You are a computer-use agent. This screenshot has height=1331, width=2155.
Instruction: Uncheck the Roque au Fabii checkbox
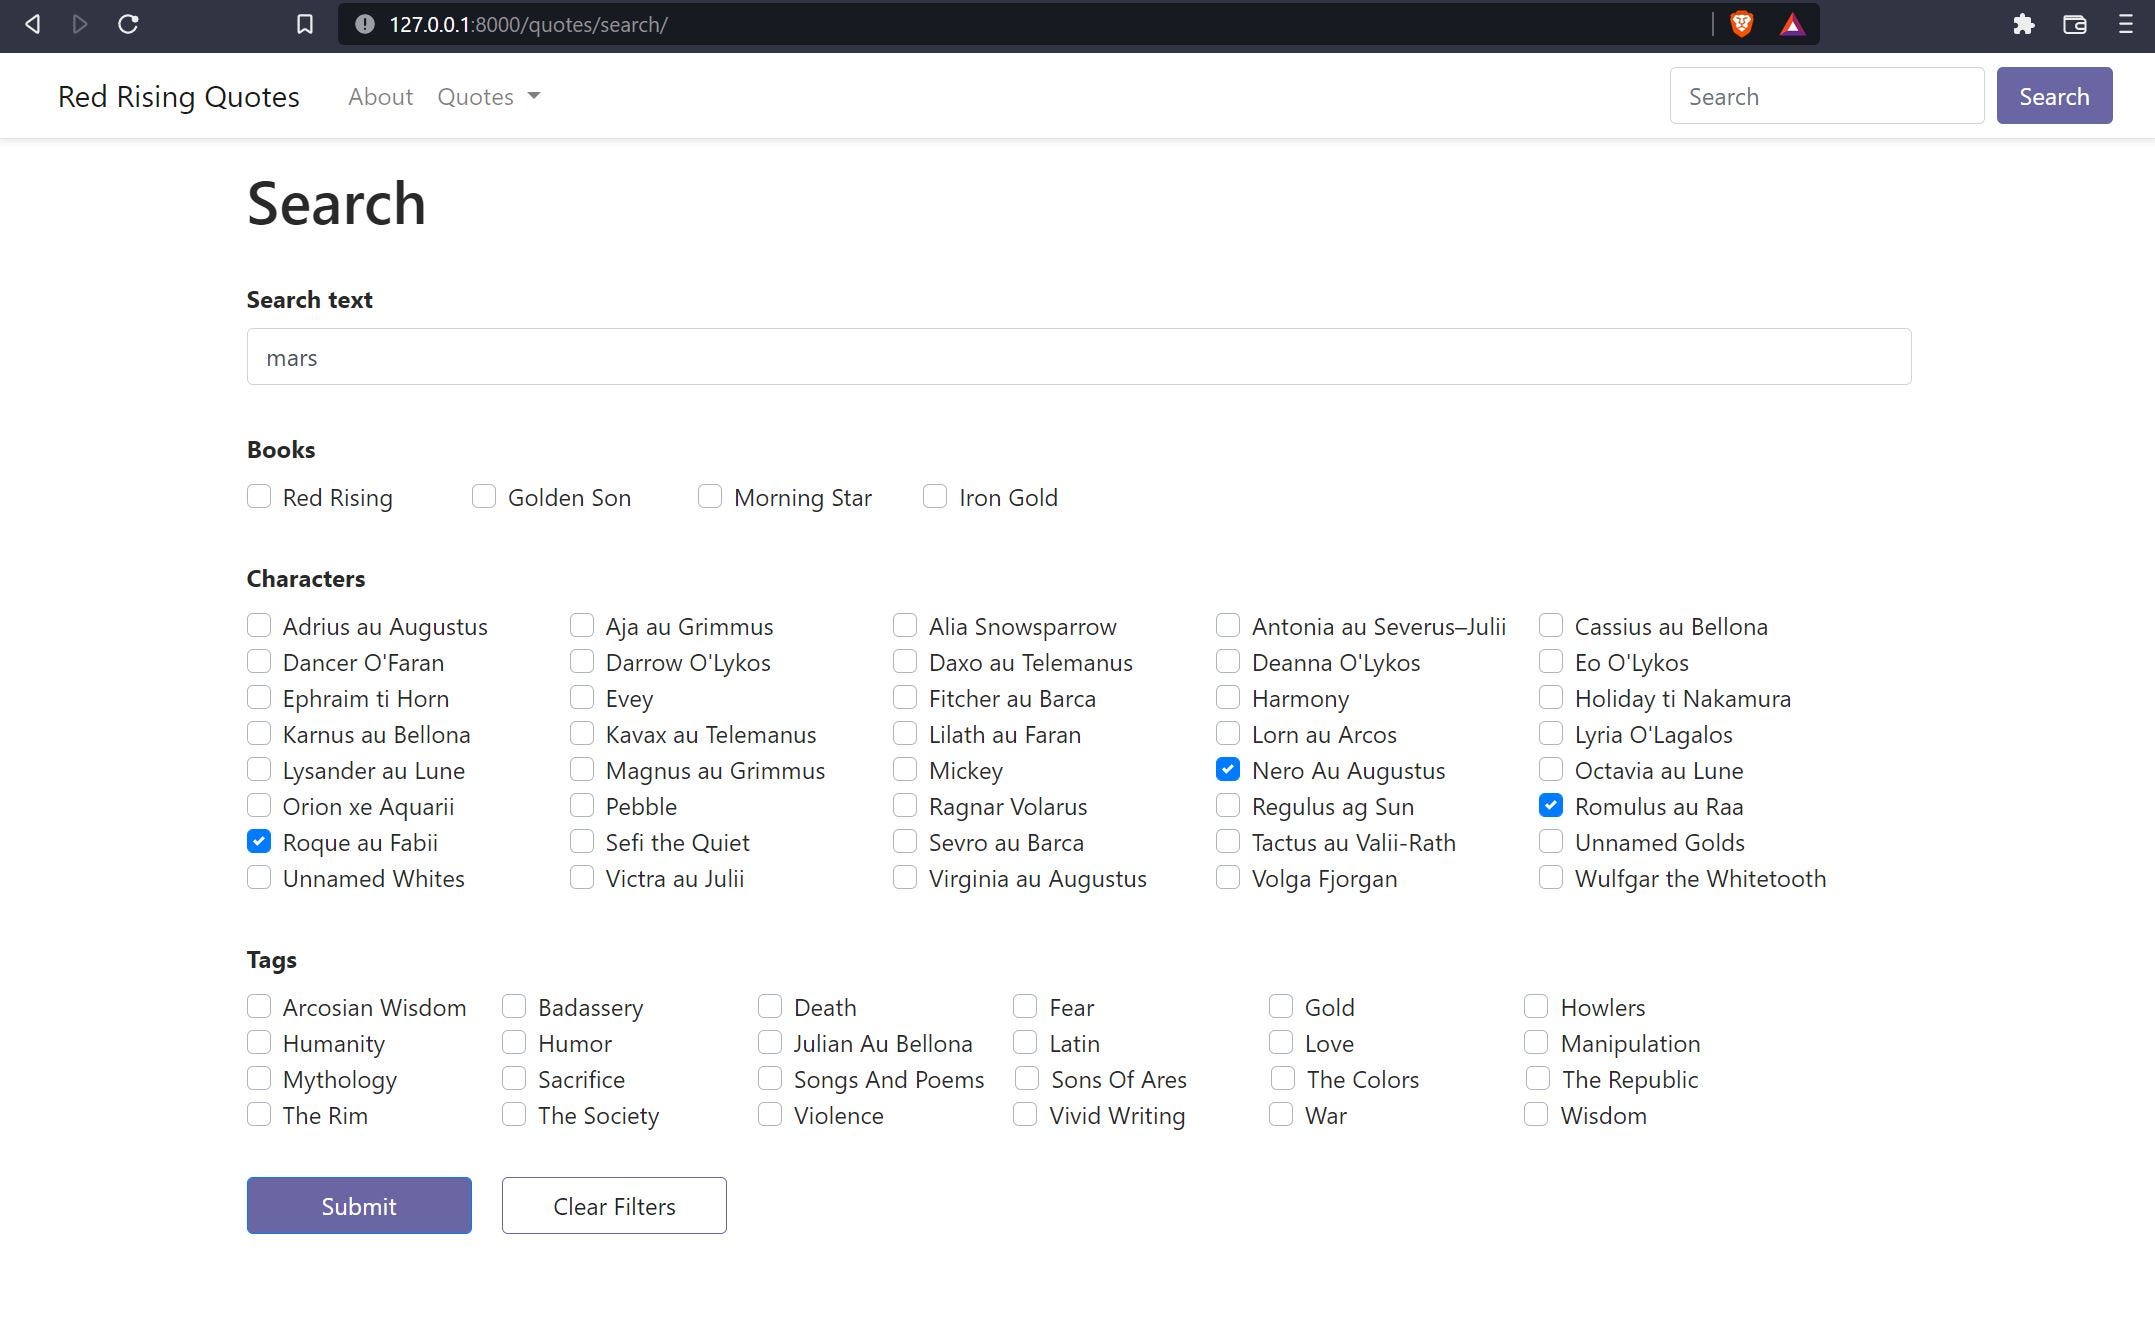point(259,842)
